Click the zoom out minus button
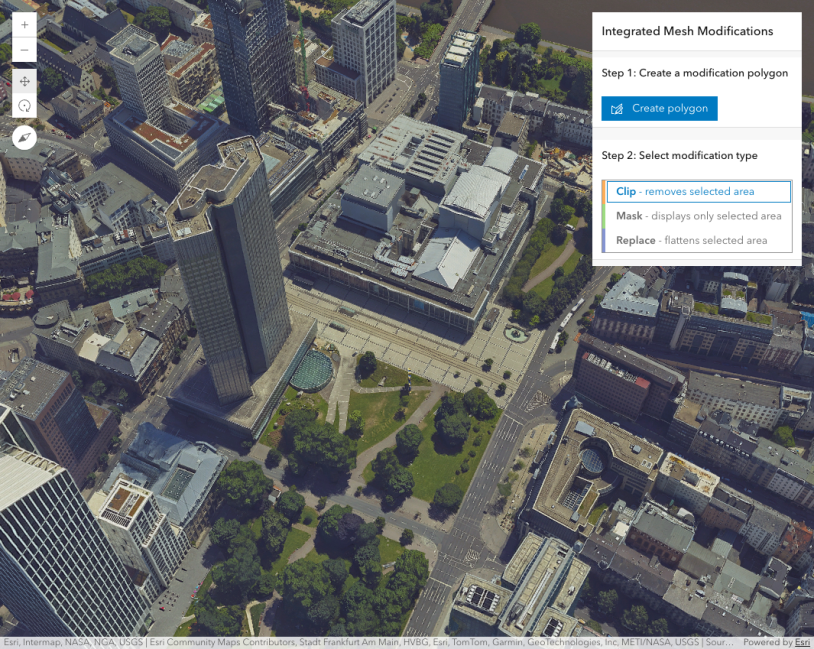This screenshot has height=649, width=814. point(25,49)
